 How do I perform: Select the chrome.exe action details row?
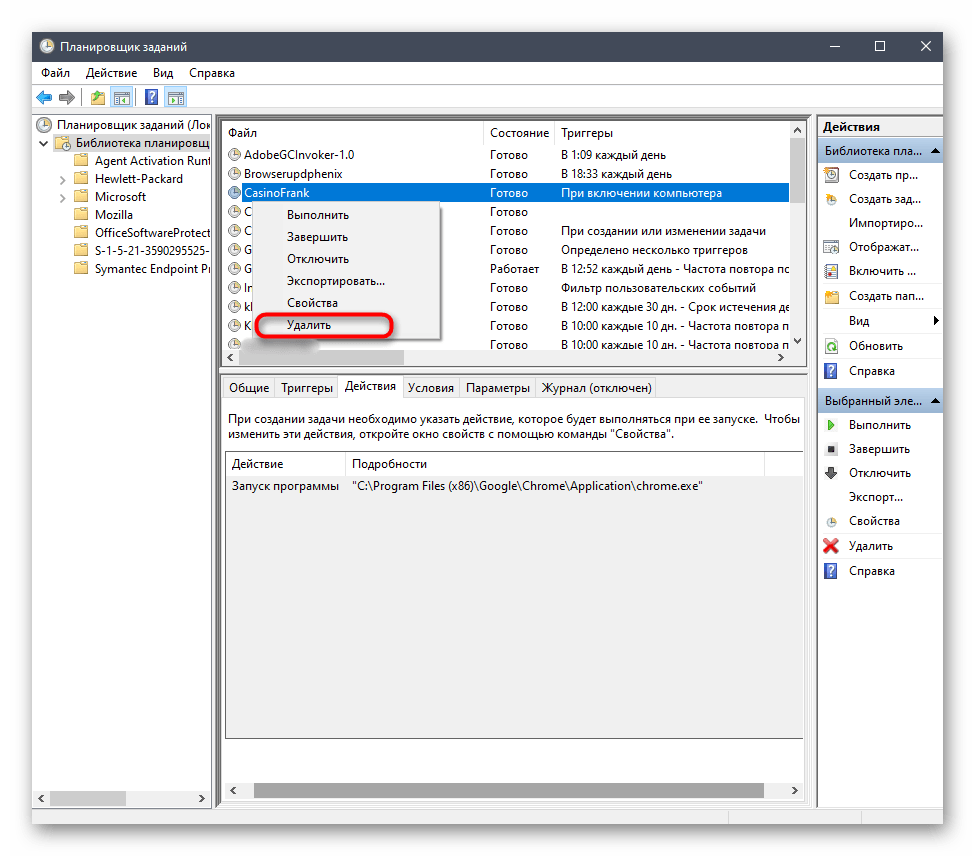[514, 486]
